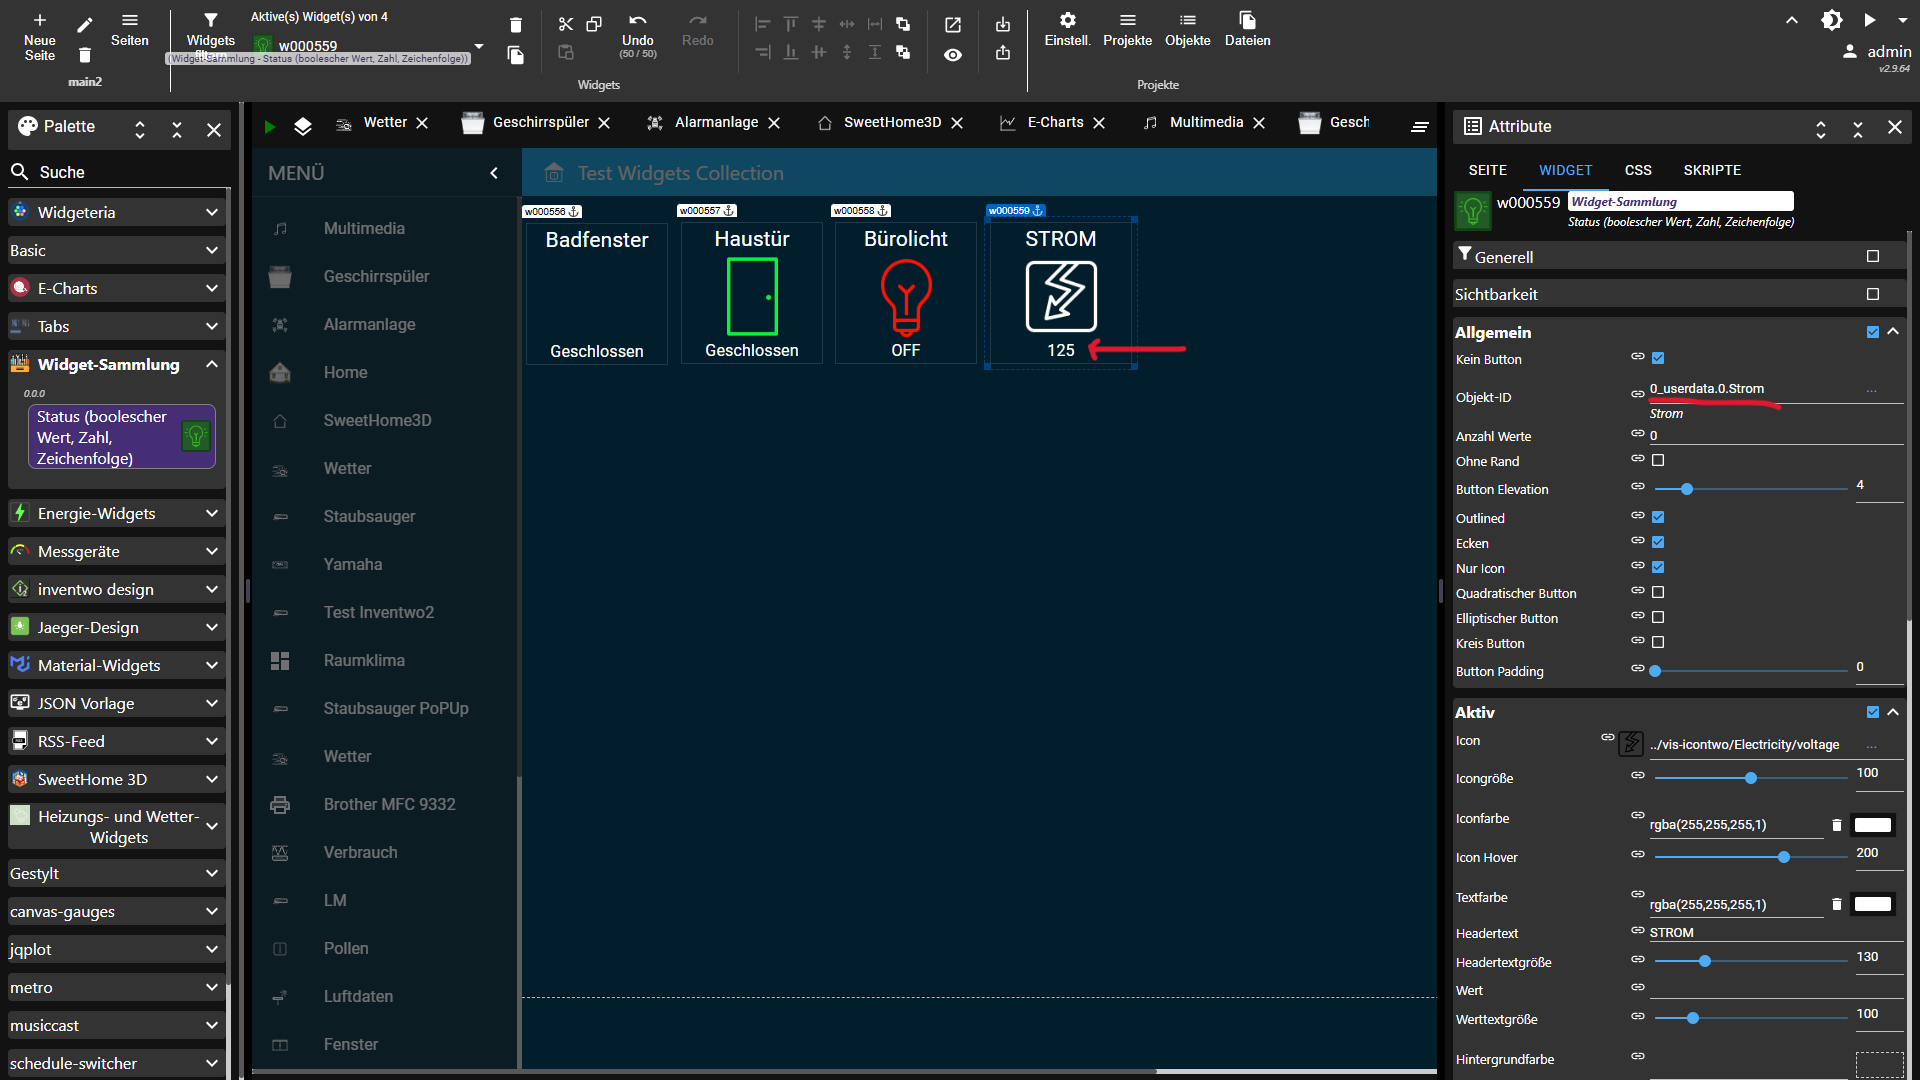Open the tabs overflow hamburger menu
The width and height of the screenshot is (1920, 1080).
click(1419, 126)
